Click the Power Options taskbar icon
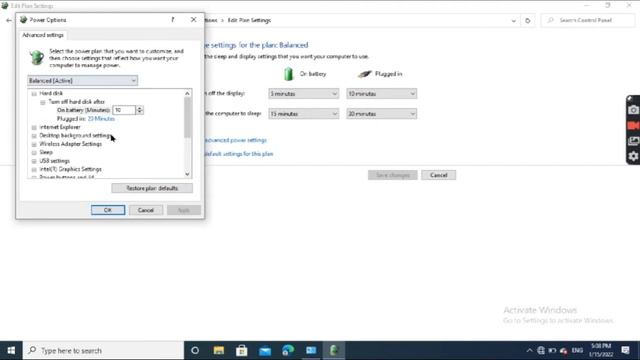 click(x=334, y=351)
